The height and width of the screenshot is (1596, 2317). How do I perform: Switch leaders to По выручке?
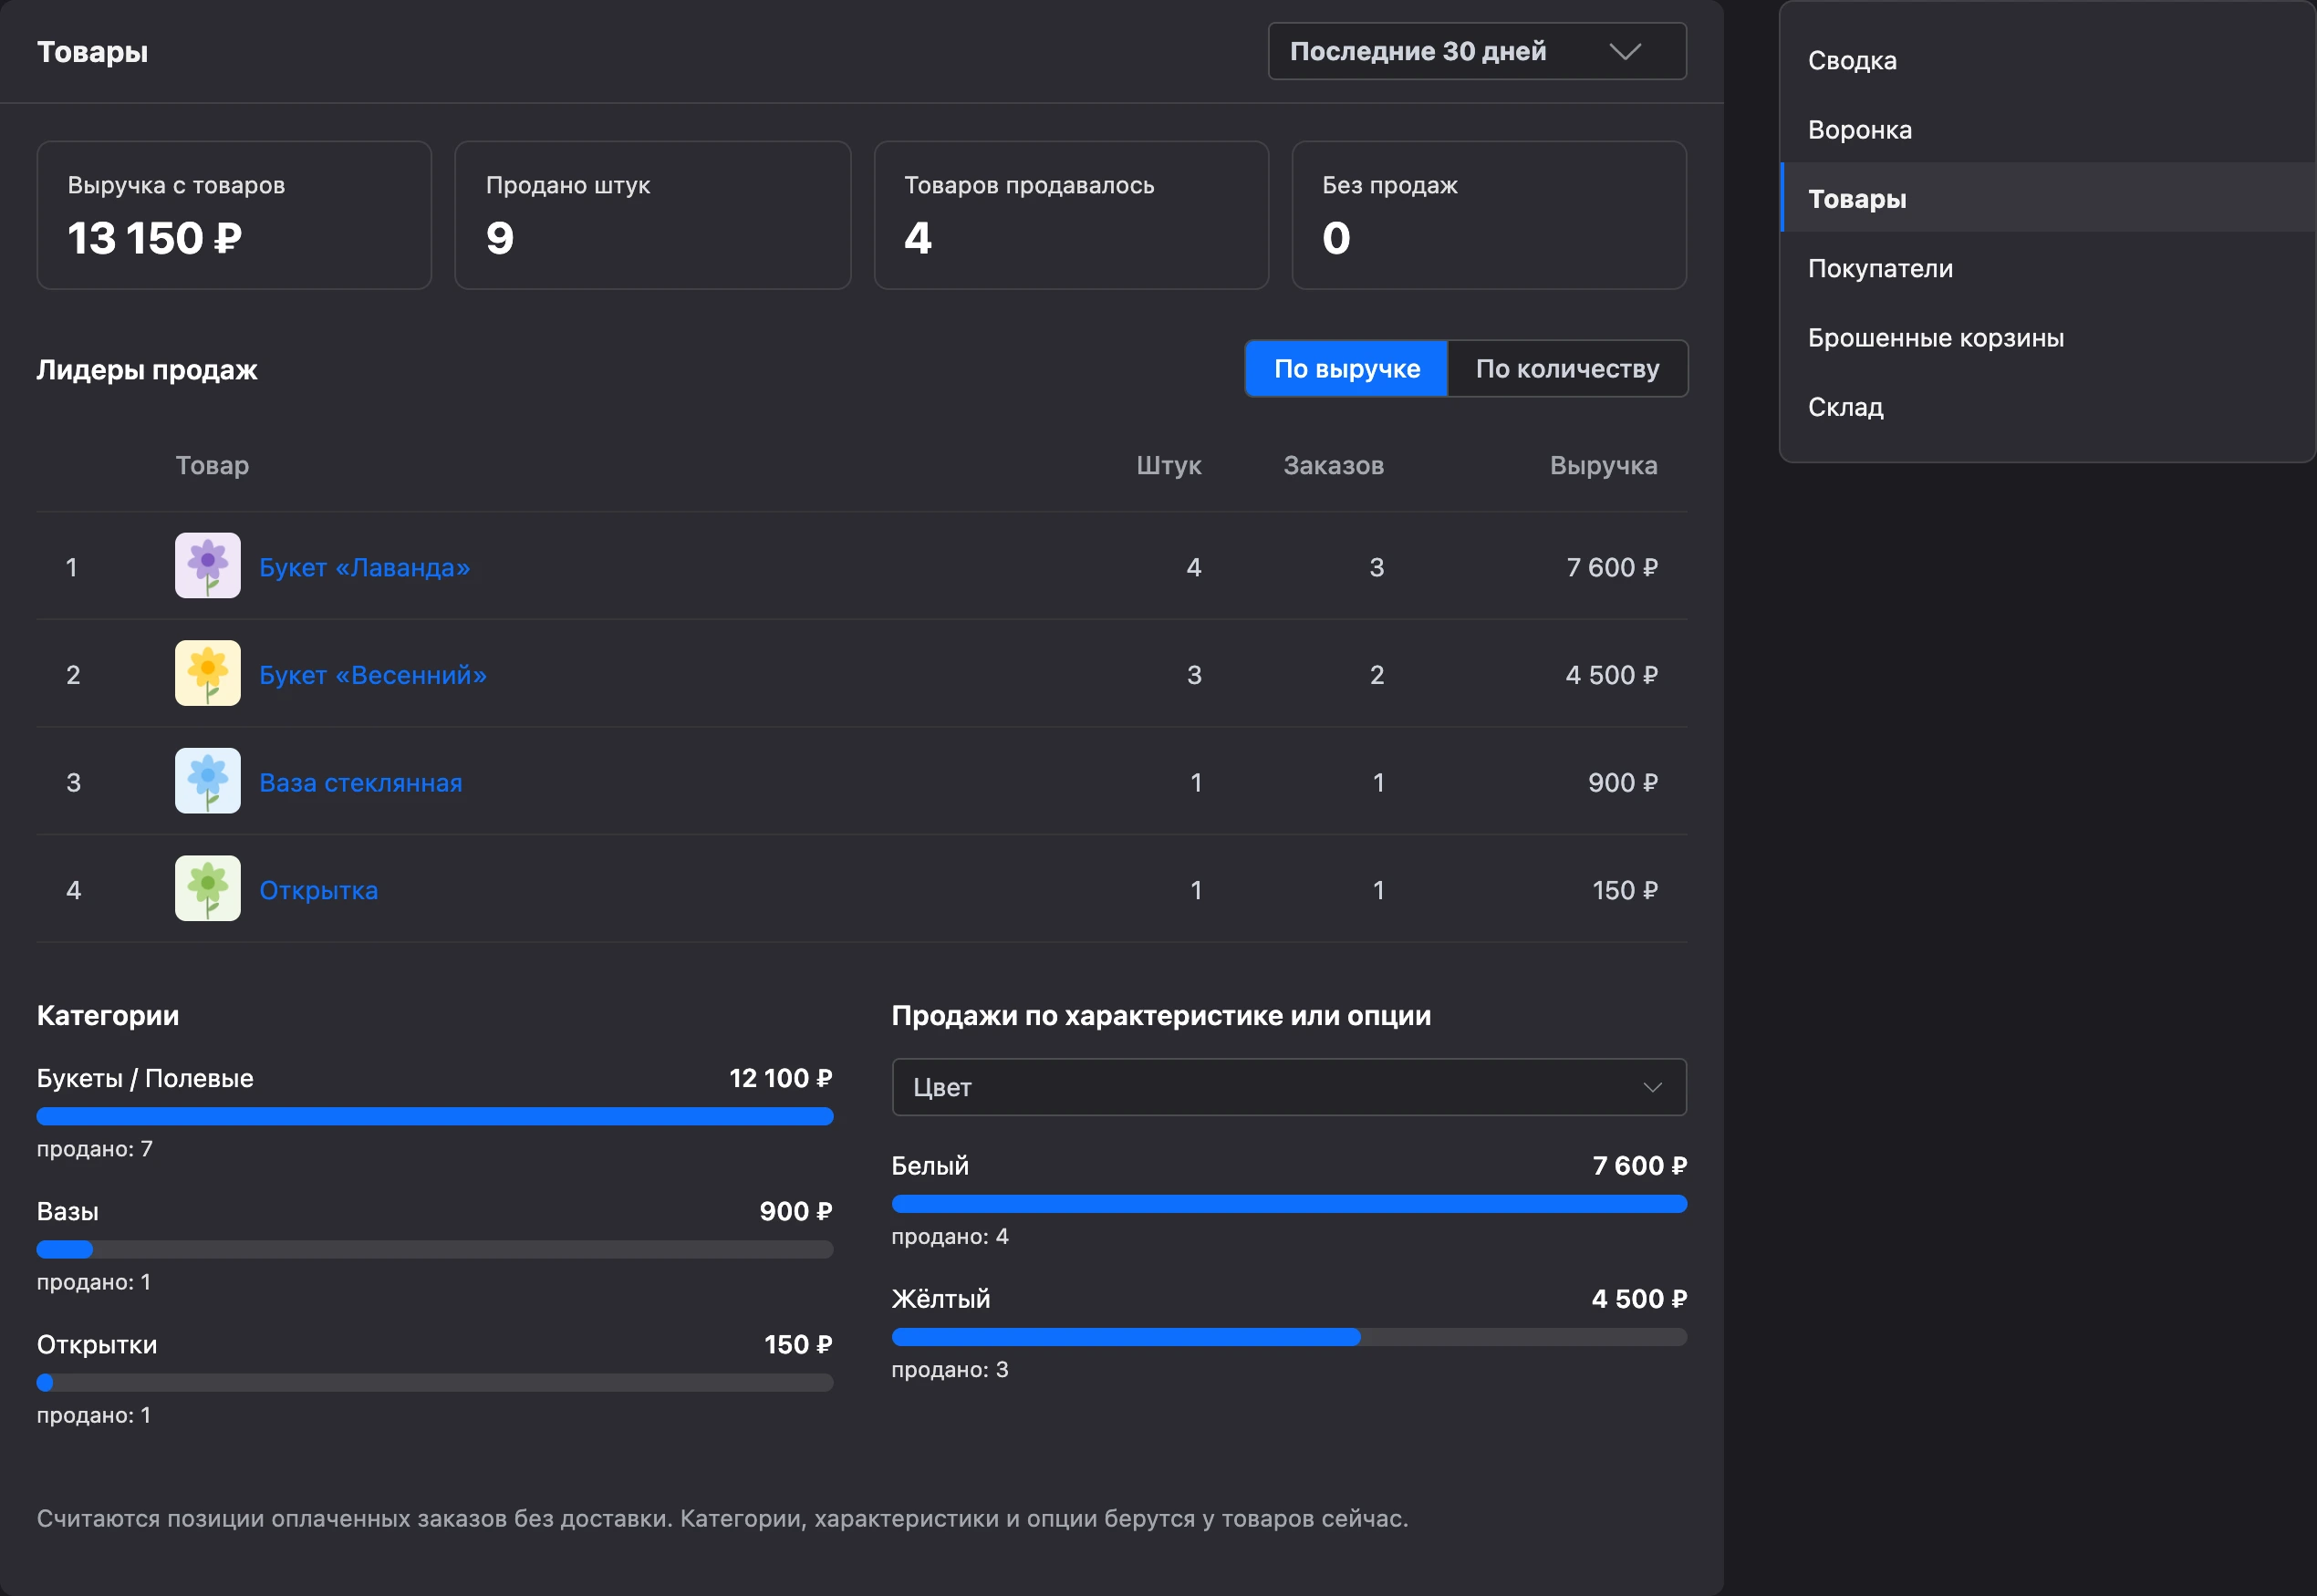tap(1346, 369)
